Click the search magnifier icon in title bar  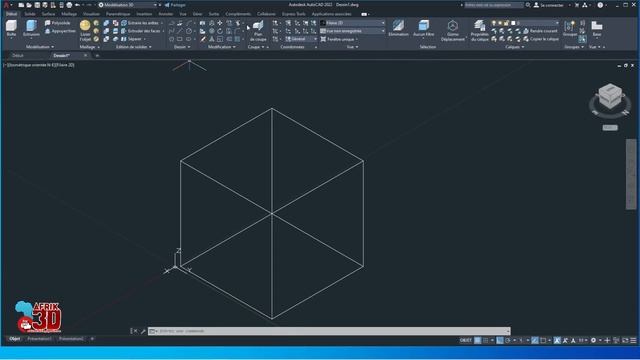tap(528, 5)
